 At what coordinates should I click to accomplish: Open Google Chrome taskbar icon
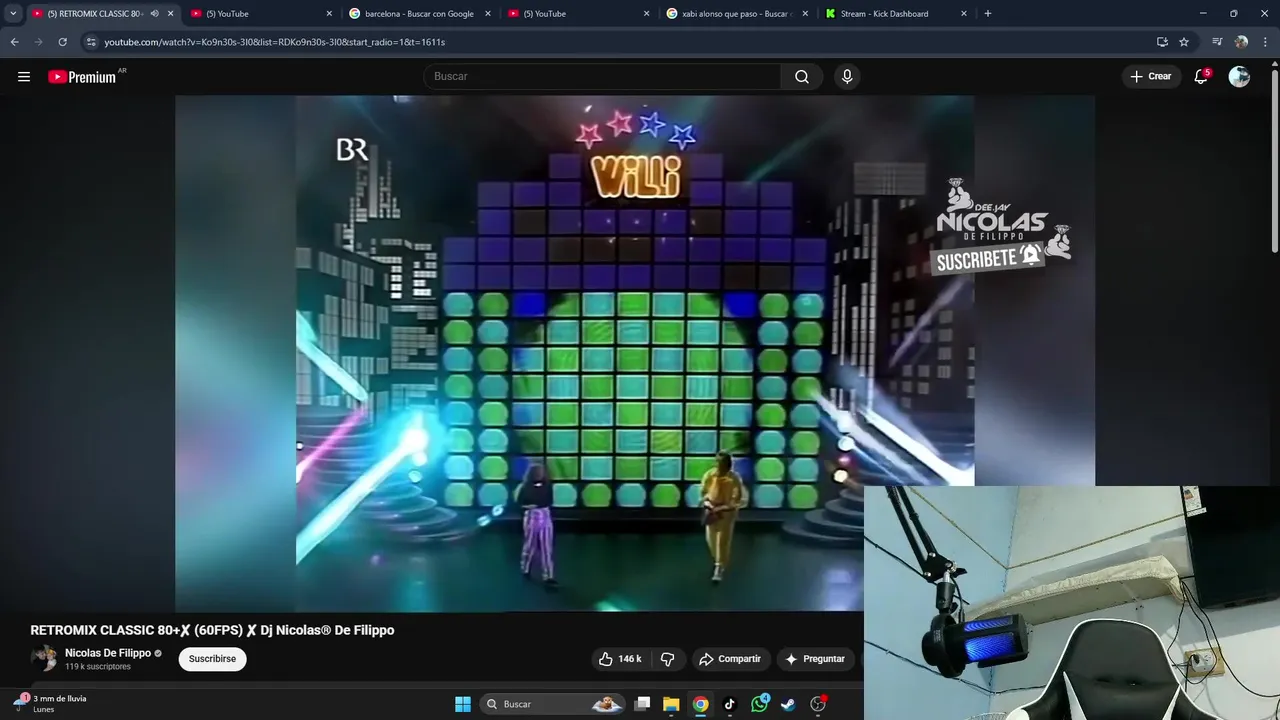701,704
